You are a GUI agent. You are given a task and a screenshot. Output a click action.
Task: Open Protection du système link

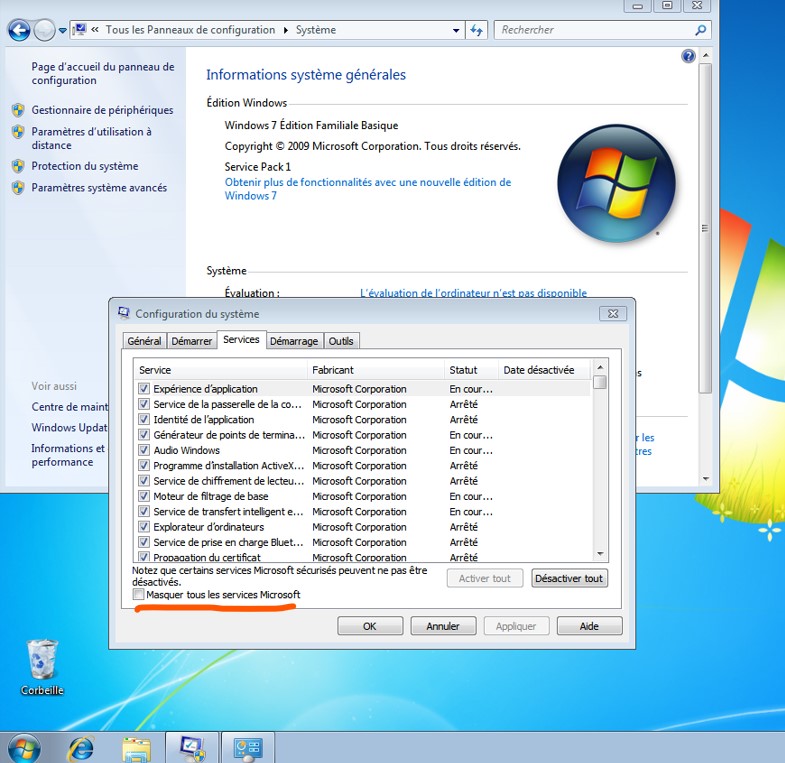click(85, 166)
